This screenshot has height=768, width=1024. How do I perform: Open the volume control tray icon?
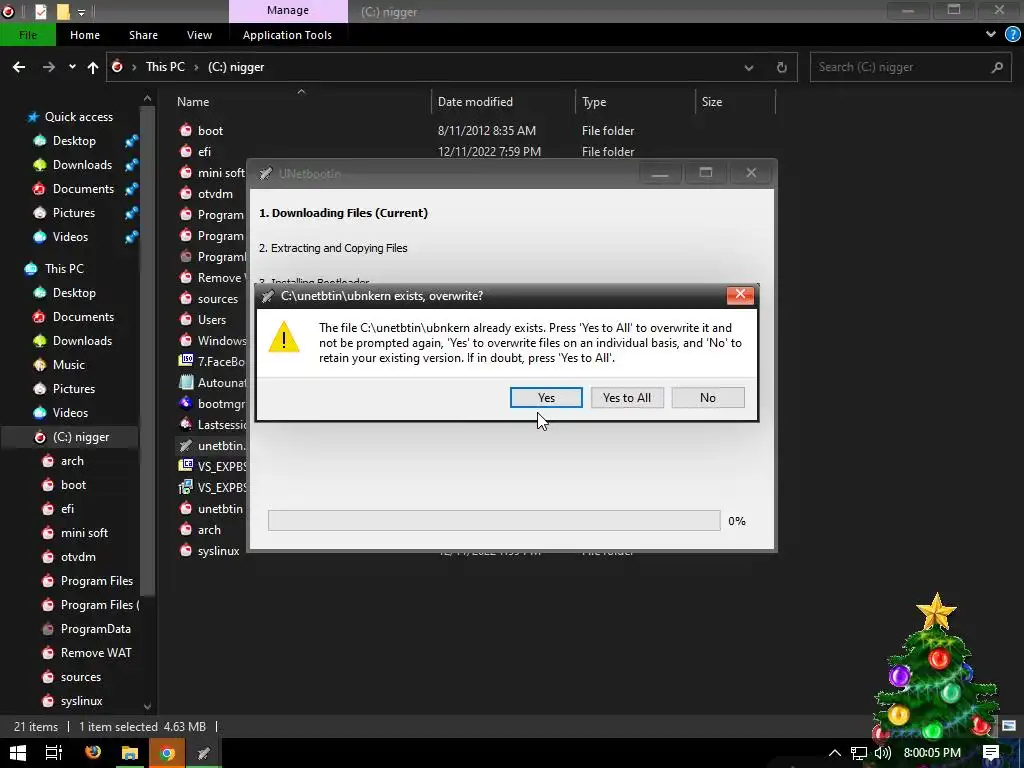point(883,753)
